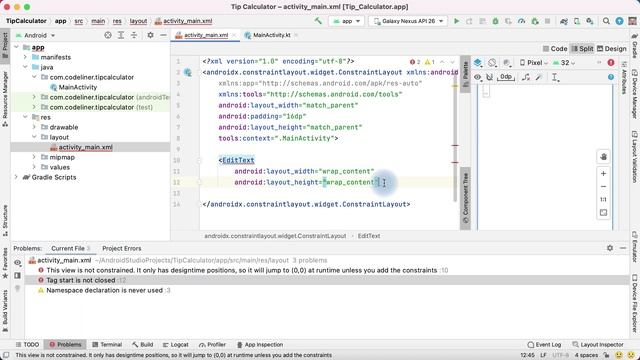Viewport: 640px width, 360px height.
Task: Click the Debug app bug icon
Action: point(495,21)
